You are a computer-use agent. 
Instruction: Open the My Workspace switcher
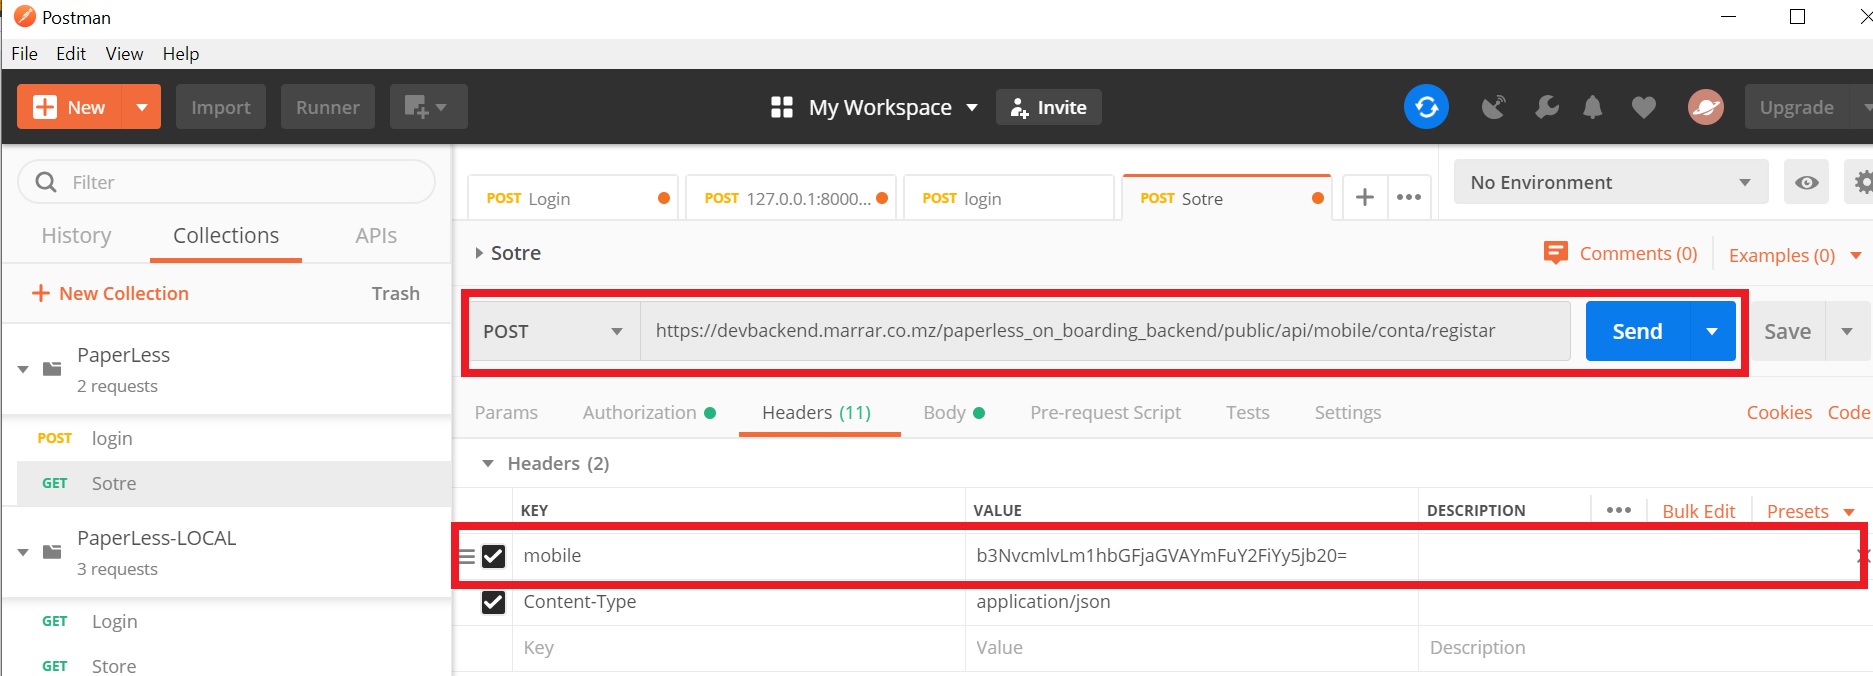pos(874,107)
